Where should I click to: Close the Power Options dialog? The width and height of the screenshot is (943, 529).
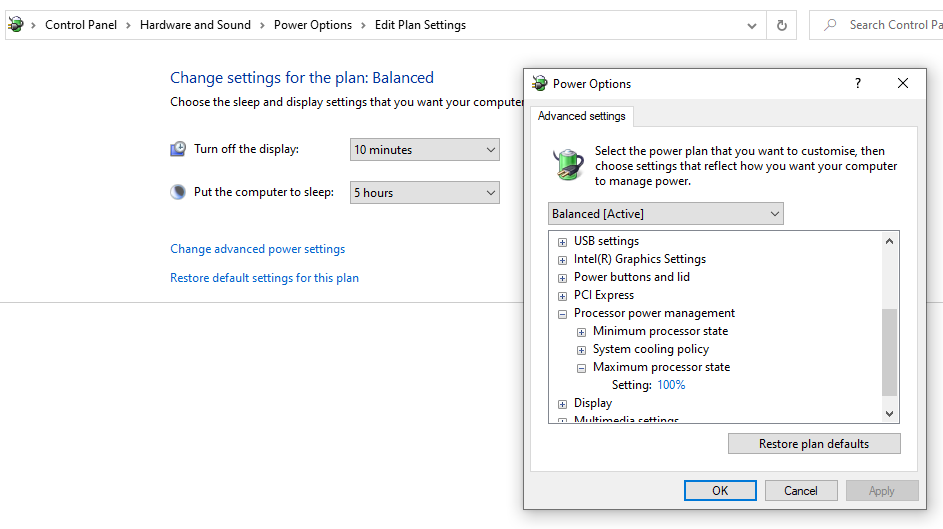pos(903,83)
